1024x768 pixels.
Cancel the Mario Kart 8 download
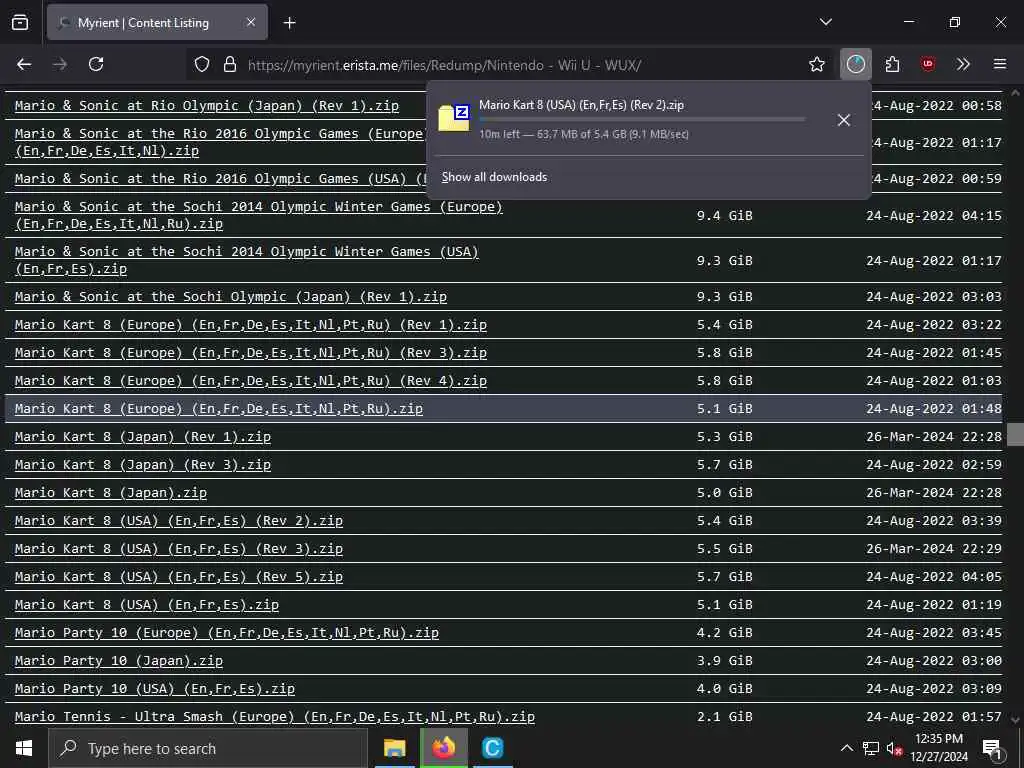(844, 120)
